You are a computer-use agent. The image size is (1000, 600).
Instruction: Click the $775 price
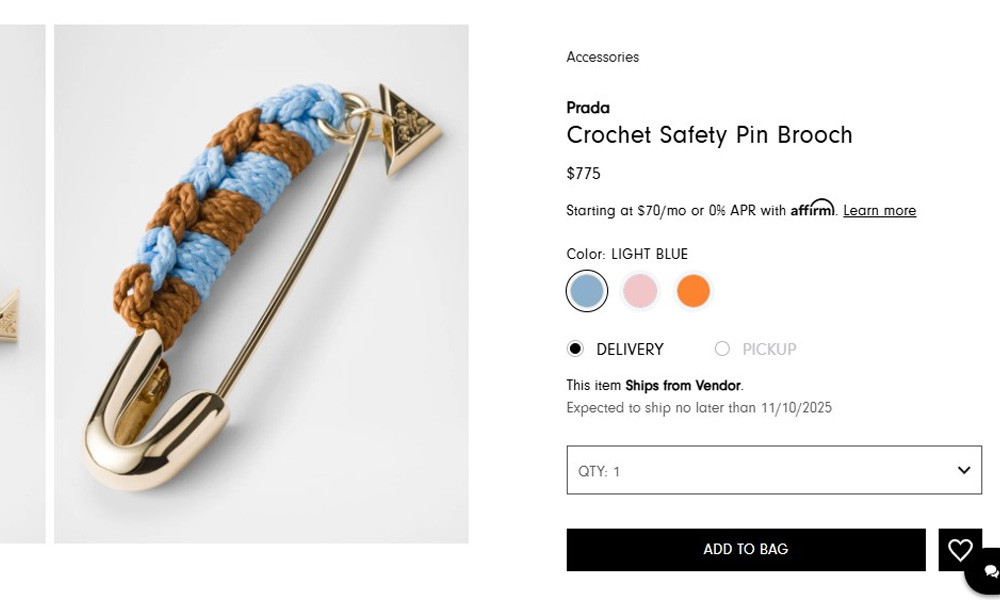[x=583, y=174]
